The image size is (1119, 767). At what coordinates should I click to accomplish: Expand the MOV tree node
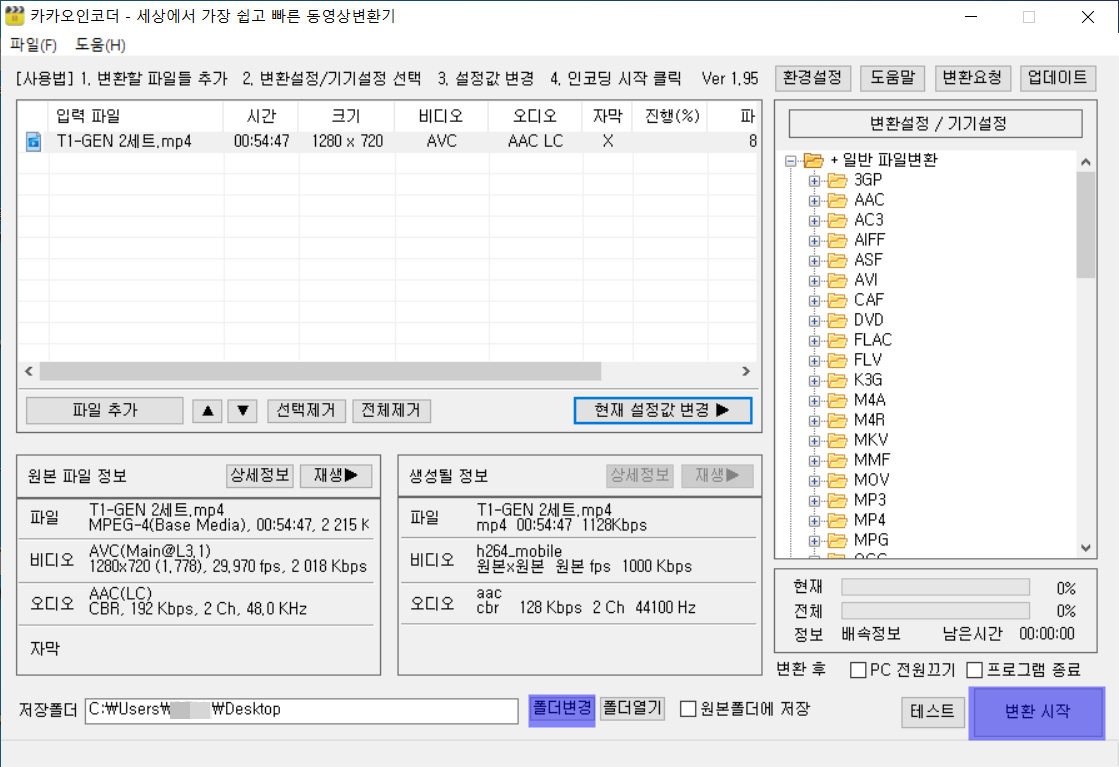click(814, 480)
